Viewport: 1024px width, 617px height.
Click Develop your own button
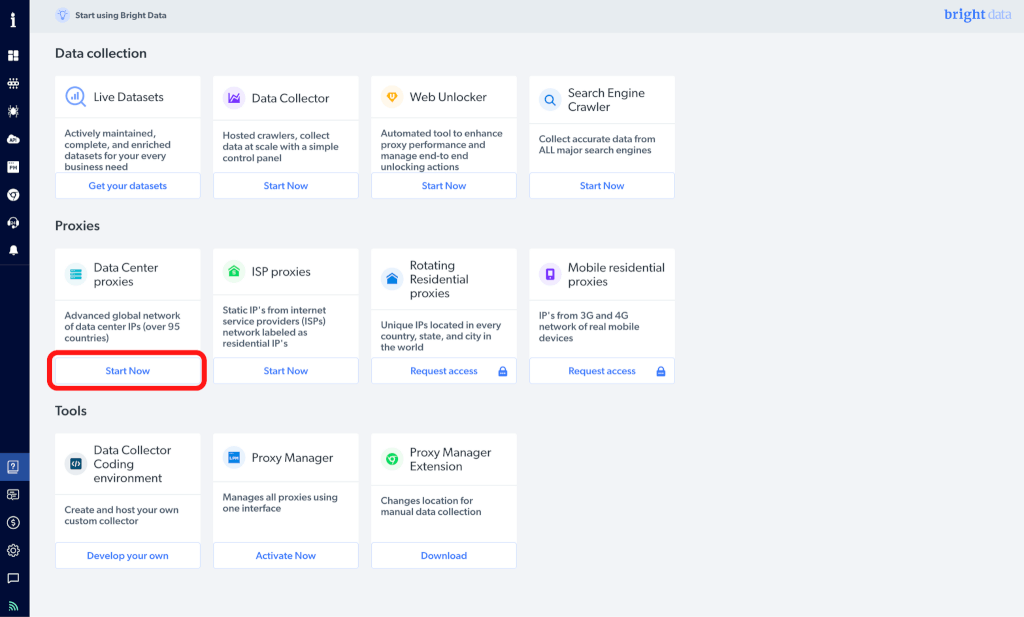(128, 556)
